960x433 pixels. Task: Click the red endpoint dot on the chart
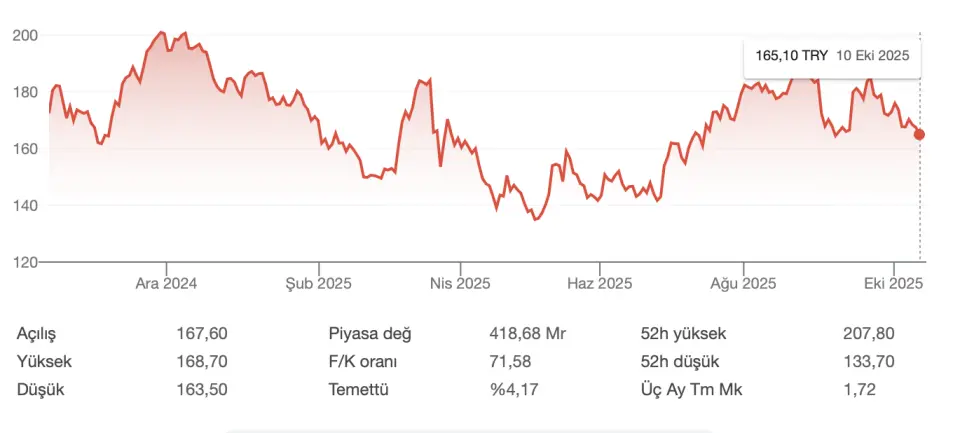coord(920,134)
